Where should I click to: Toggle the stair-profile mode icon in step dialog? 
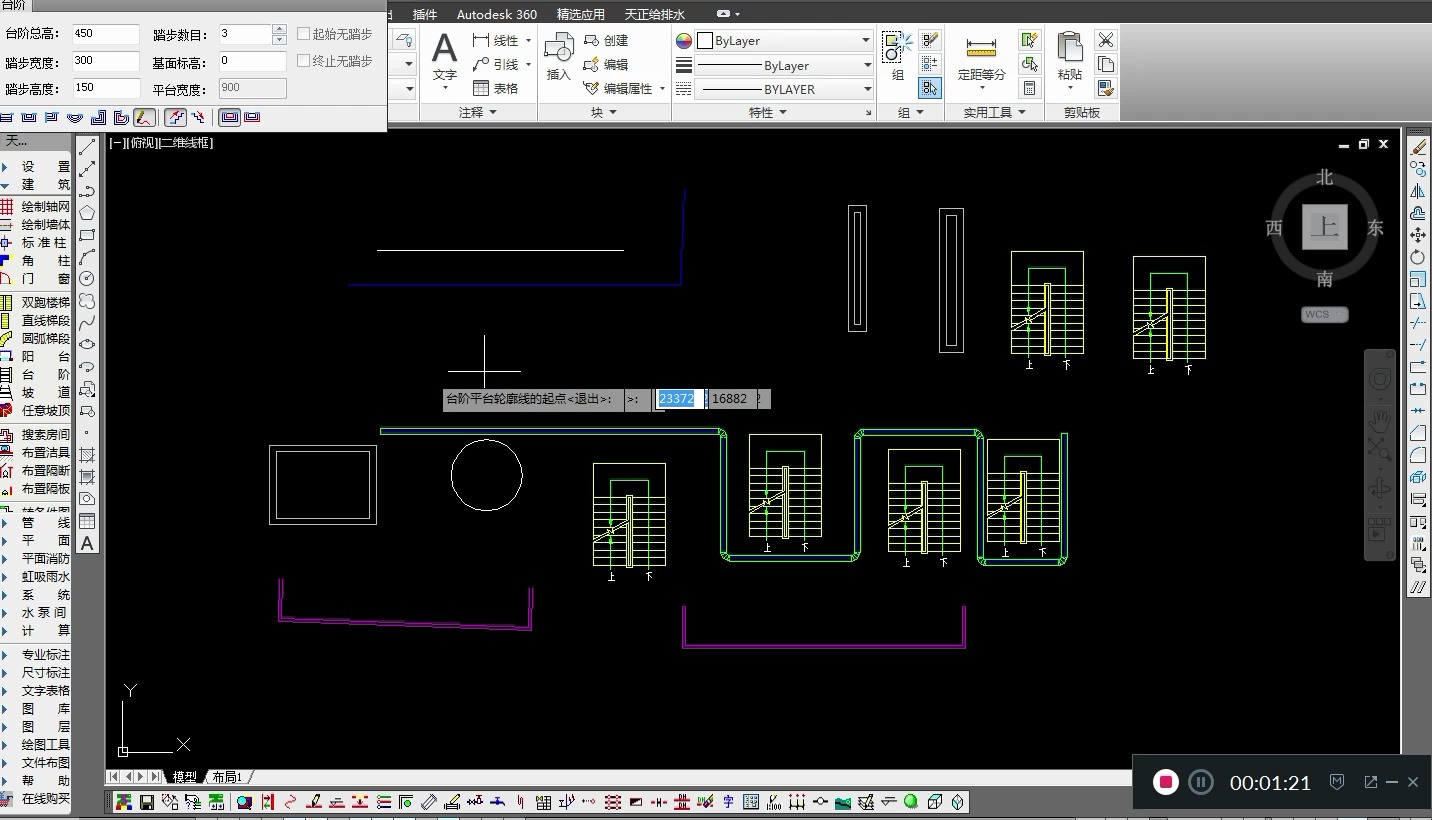point(175,117)
